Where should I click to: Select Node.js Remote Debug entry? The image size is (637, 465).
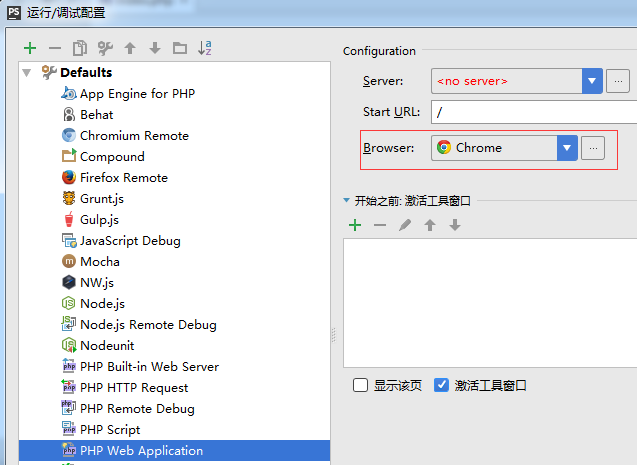pos(174,324)
